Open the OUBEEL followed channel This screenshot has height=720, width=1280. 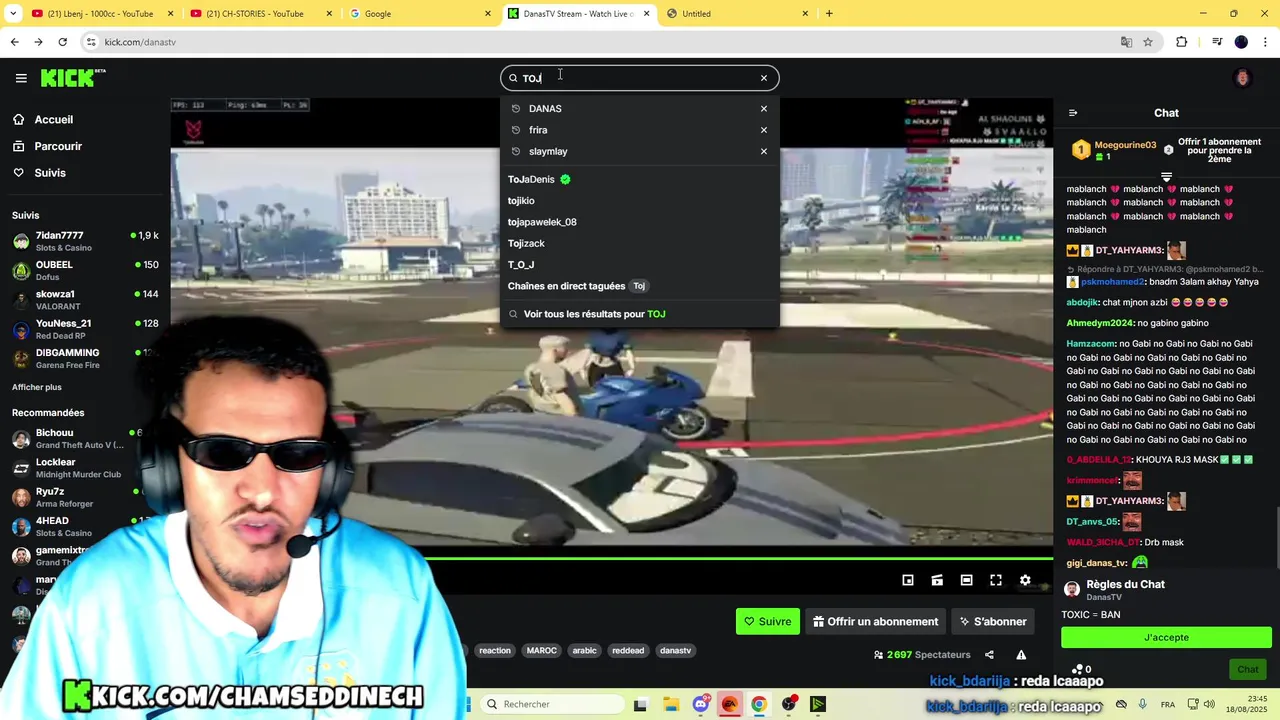click(x=85, y=270)
